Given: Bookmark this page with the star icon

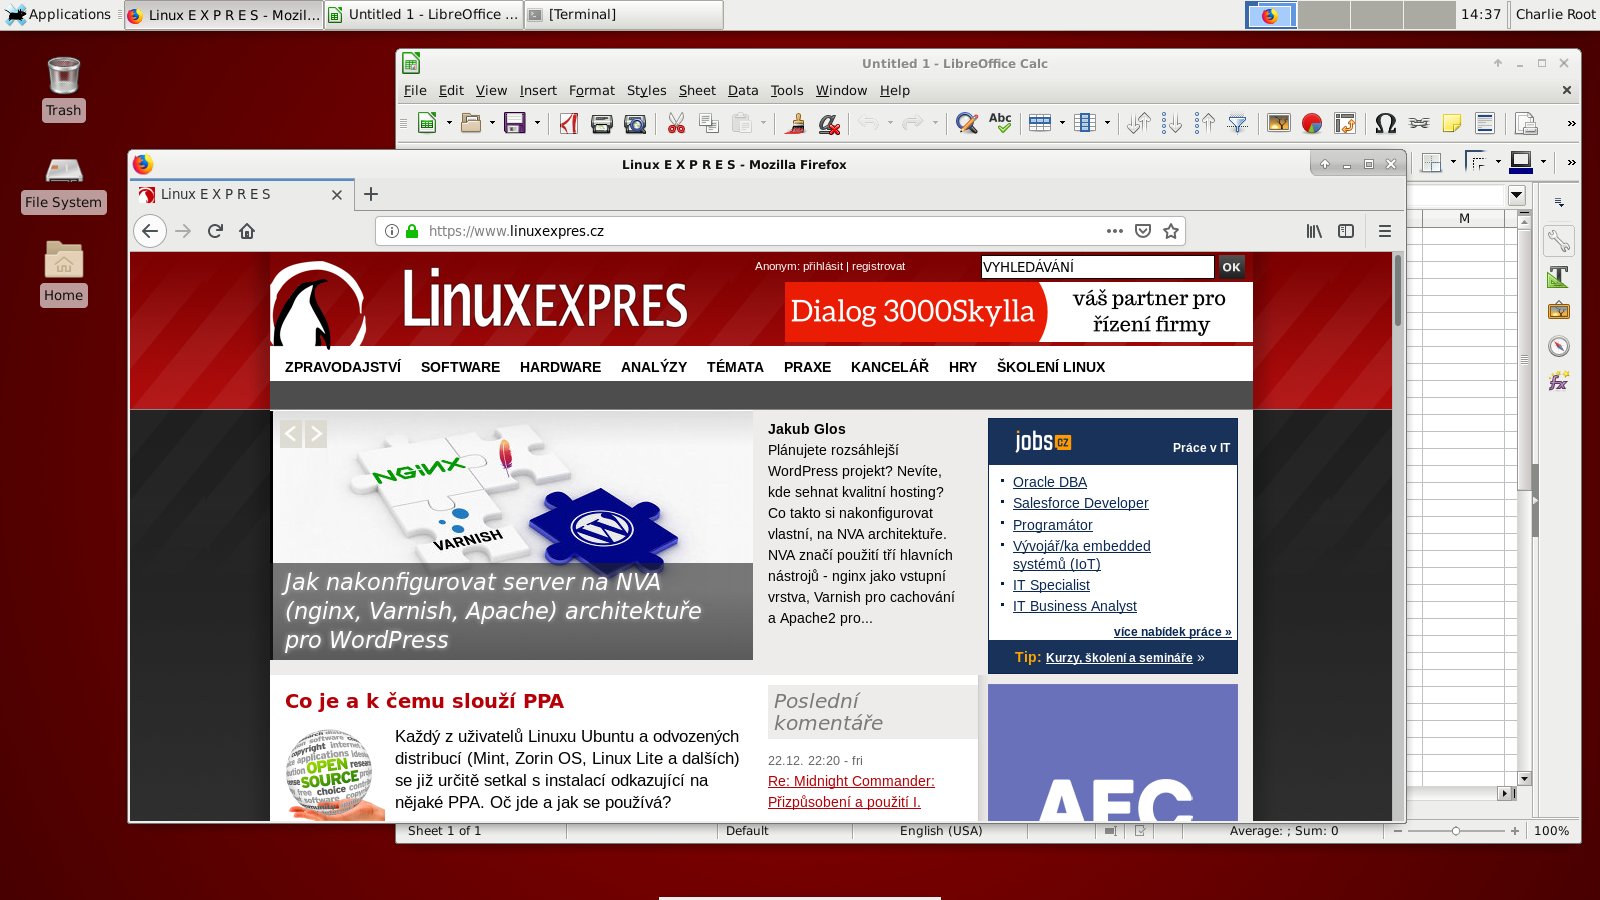Looking at the screenshot, I should (1171, 231).
